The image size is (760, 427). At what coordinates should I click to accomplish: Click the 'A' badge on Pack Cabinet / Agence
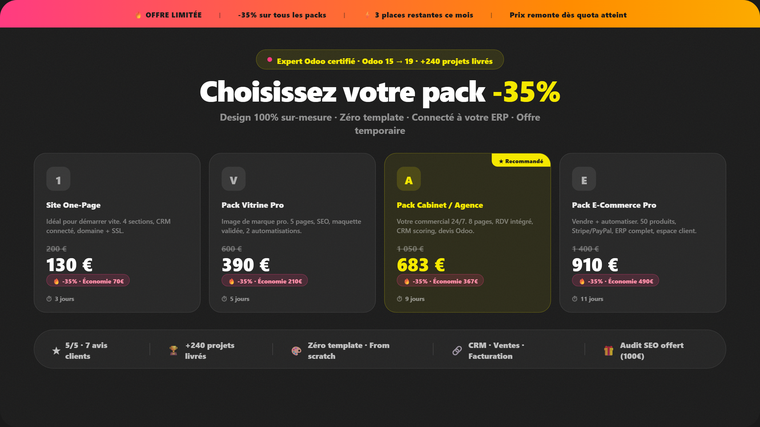click(x=409, y=180)
